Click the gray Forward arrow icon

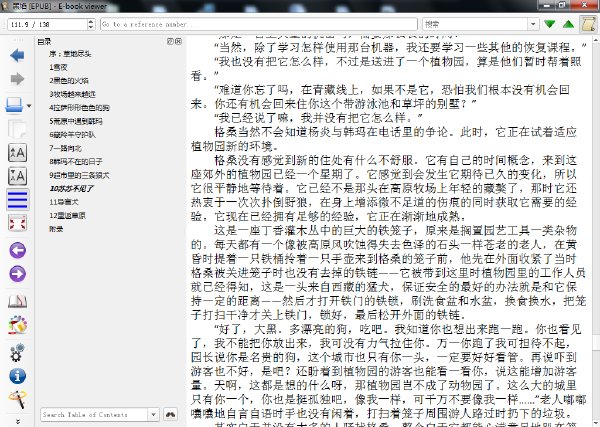click(17, 79)
